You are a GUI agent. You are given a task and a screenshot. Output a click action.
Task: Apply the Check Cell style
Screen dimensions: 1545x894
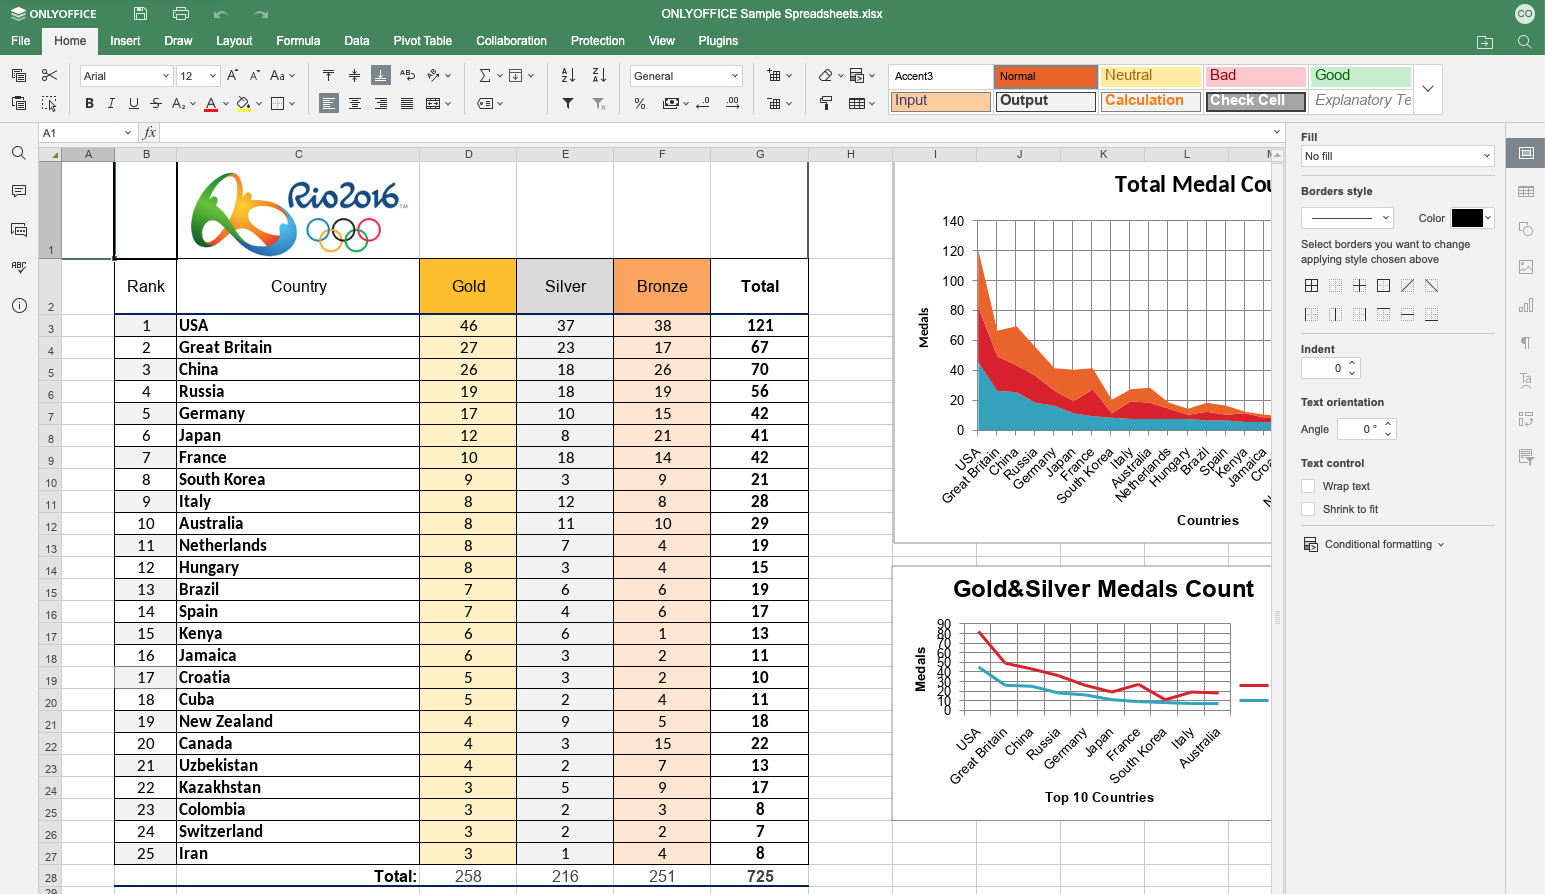tap(1256, 101)
